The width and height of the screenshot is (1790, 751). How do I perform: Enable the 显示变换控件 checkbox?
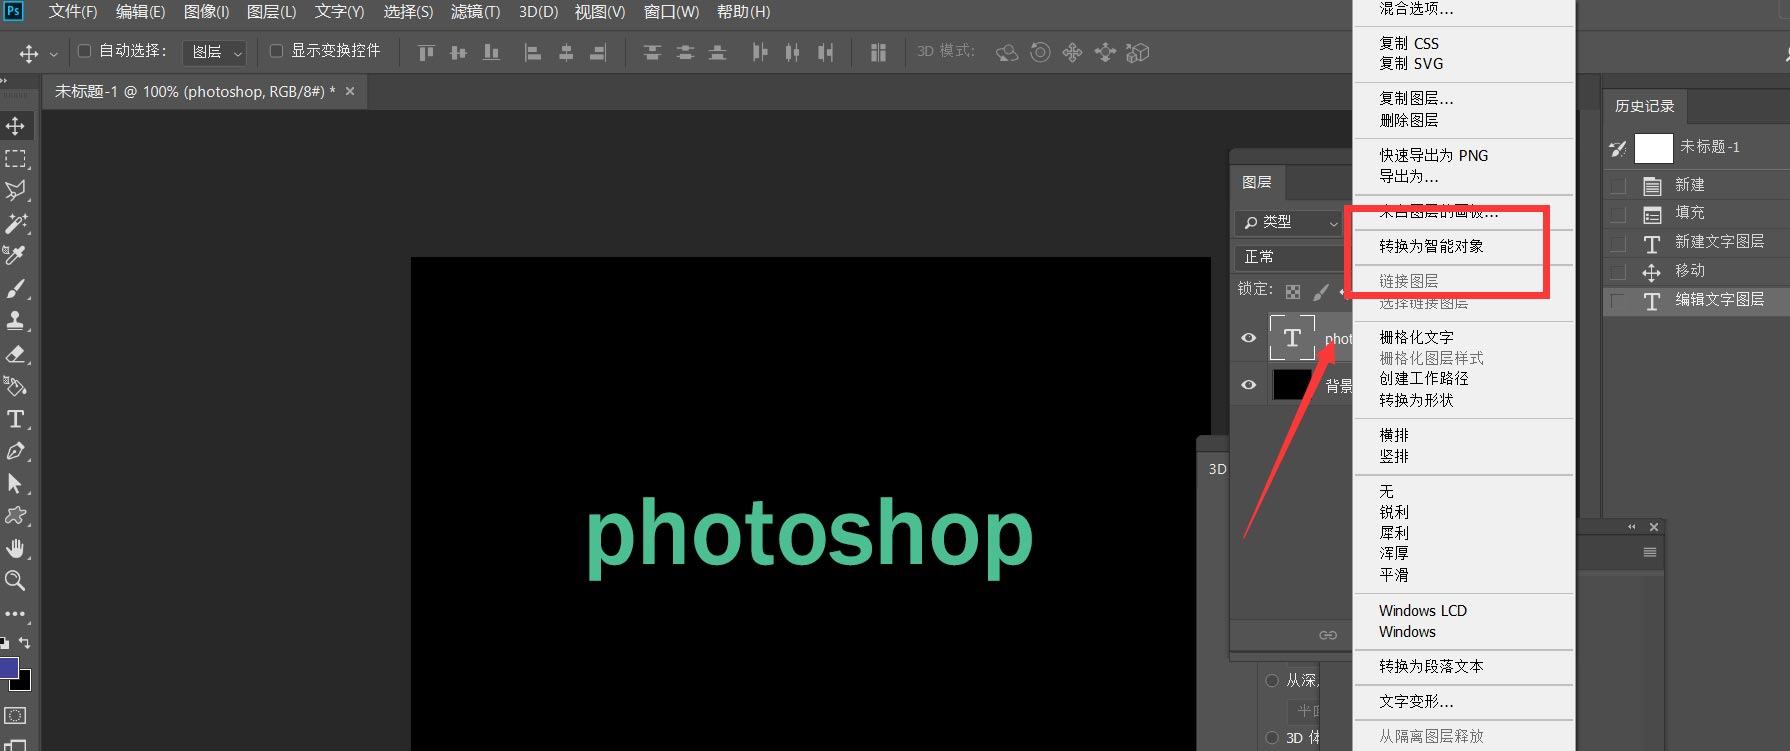277,51
